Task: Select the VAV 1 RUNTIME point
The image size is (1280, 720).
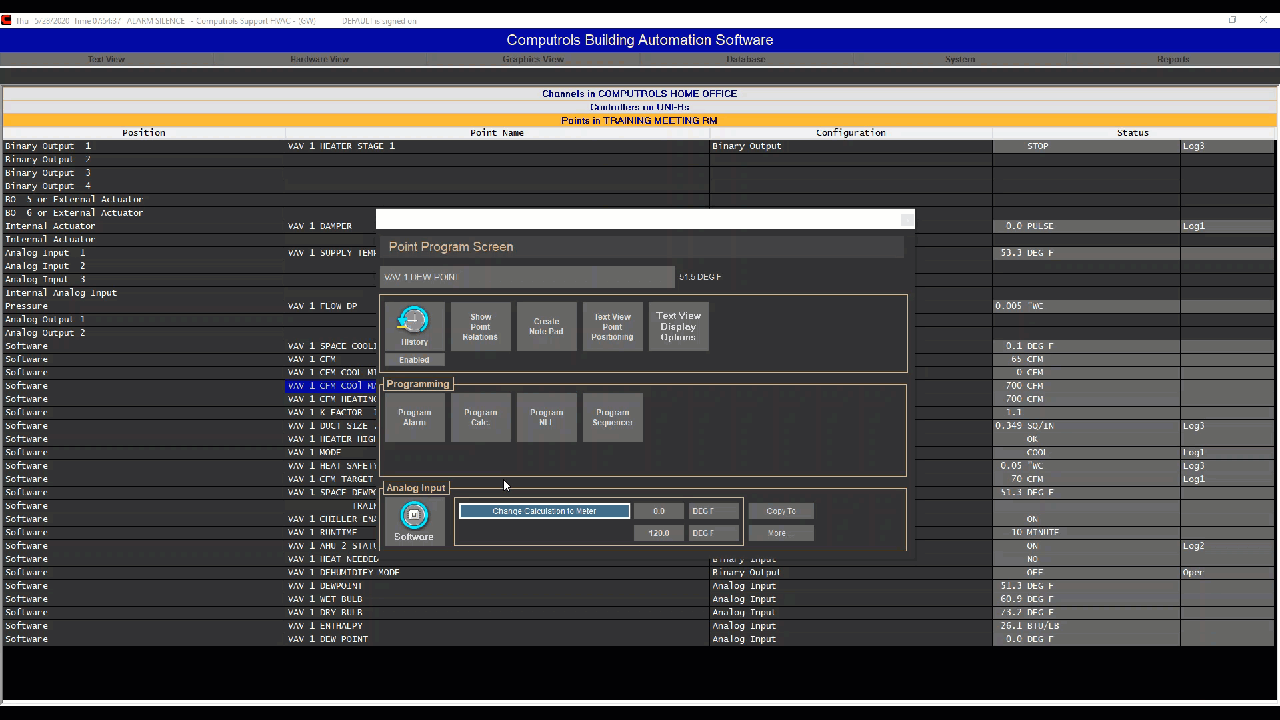Action: point(322,532)
